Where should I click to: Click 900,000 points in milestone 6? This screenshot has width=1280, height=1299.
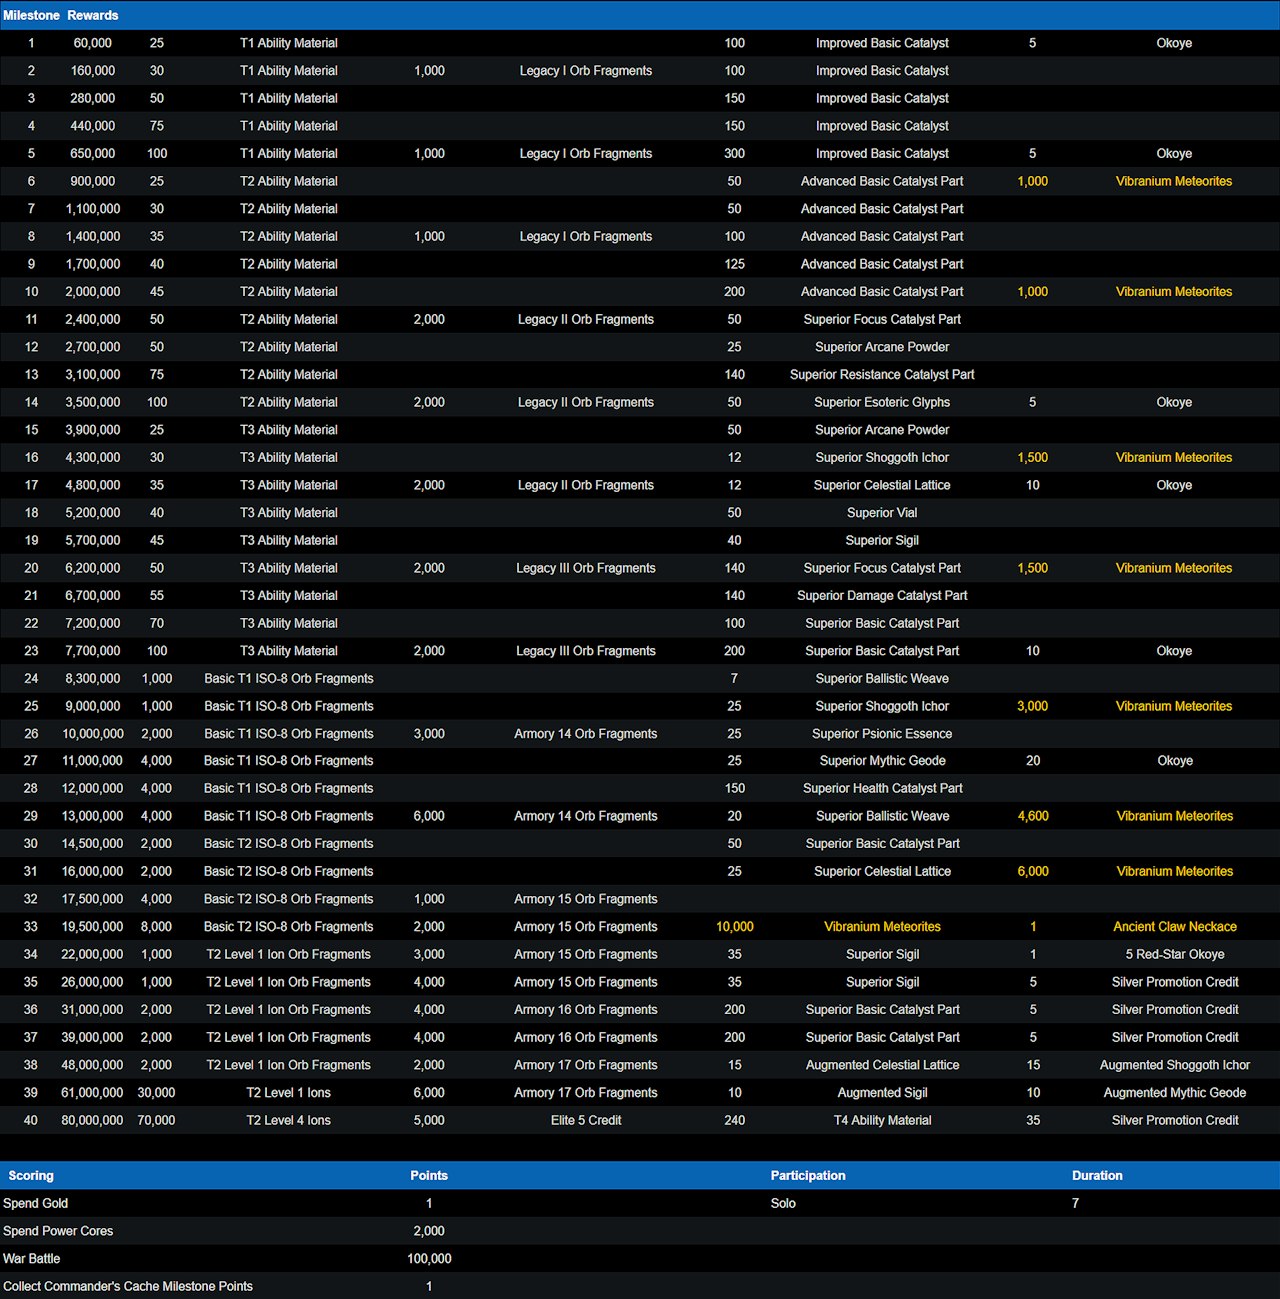[93, 181]
